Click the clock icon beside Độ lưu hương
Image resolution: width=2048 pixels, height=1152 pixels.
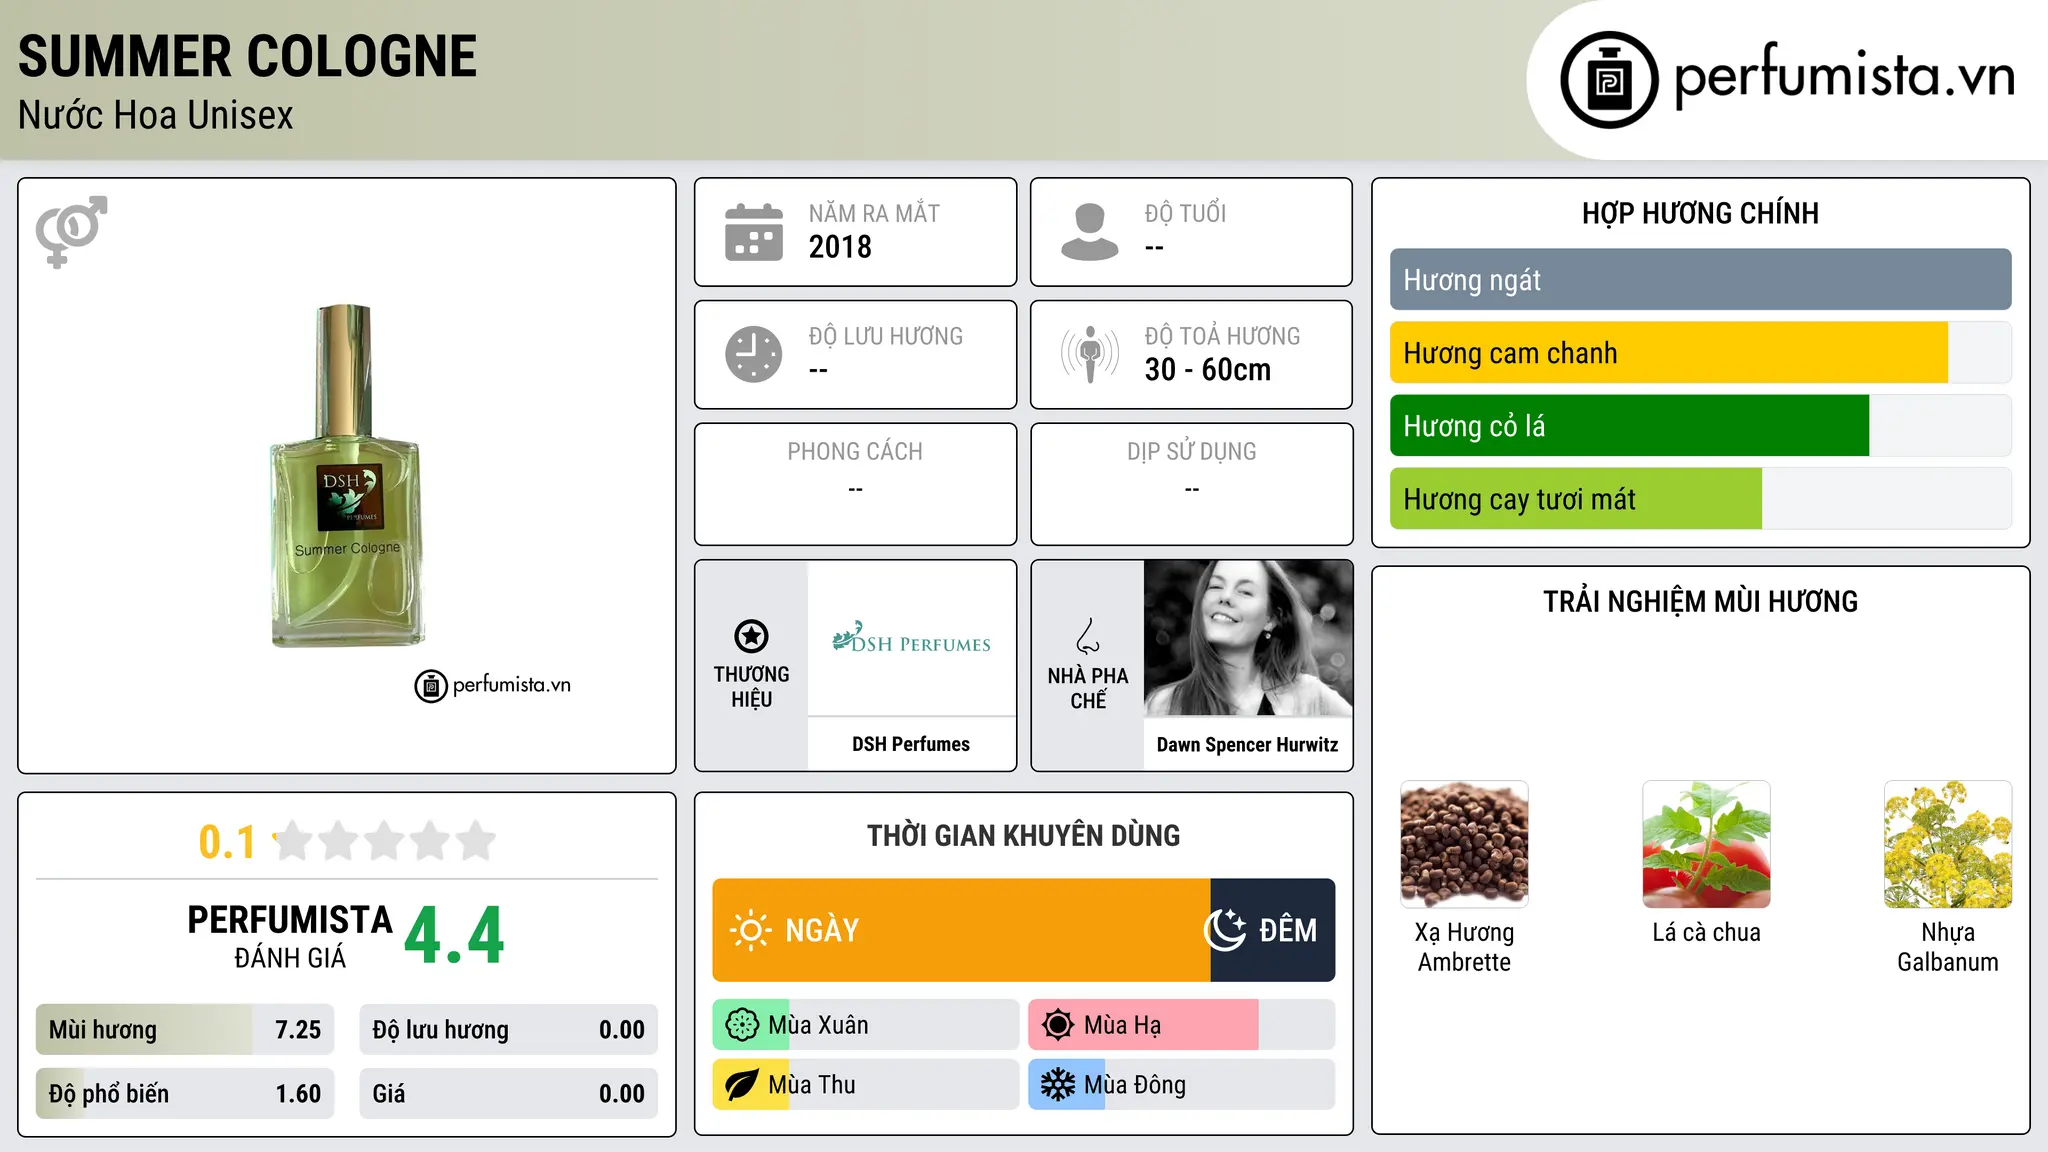point(754,354)
